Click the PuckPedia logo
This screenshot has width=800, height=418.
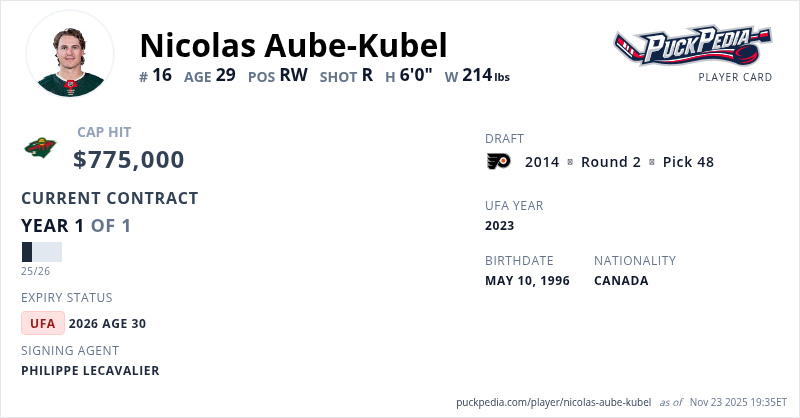tap(693, 46)
